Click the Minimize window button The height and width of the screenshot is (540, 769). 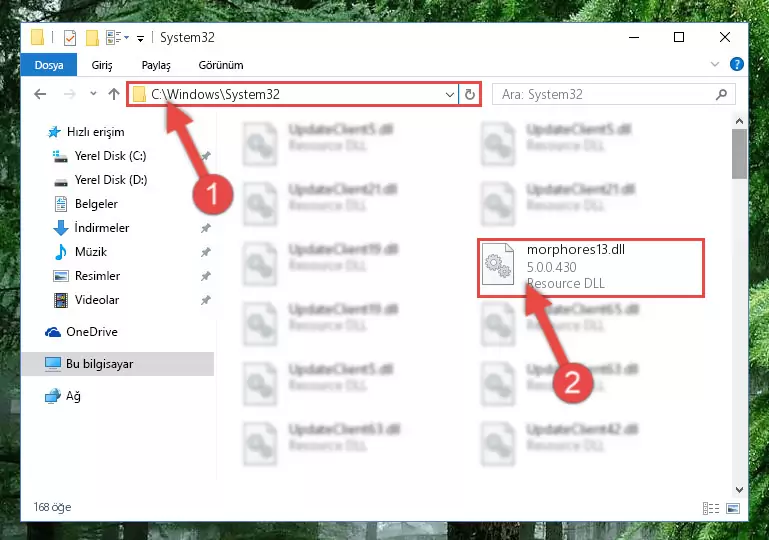click(634, 37)
